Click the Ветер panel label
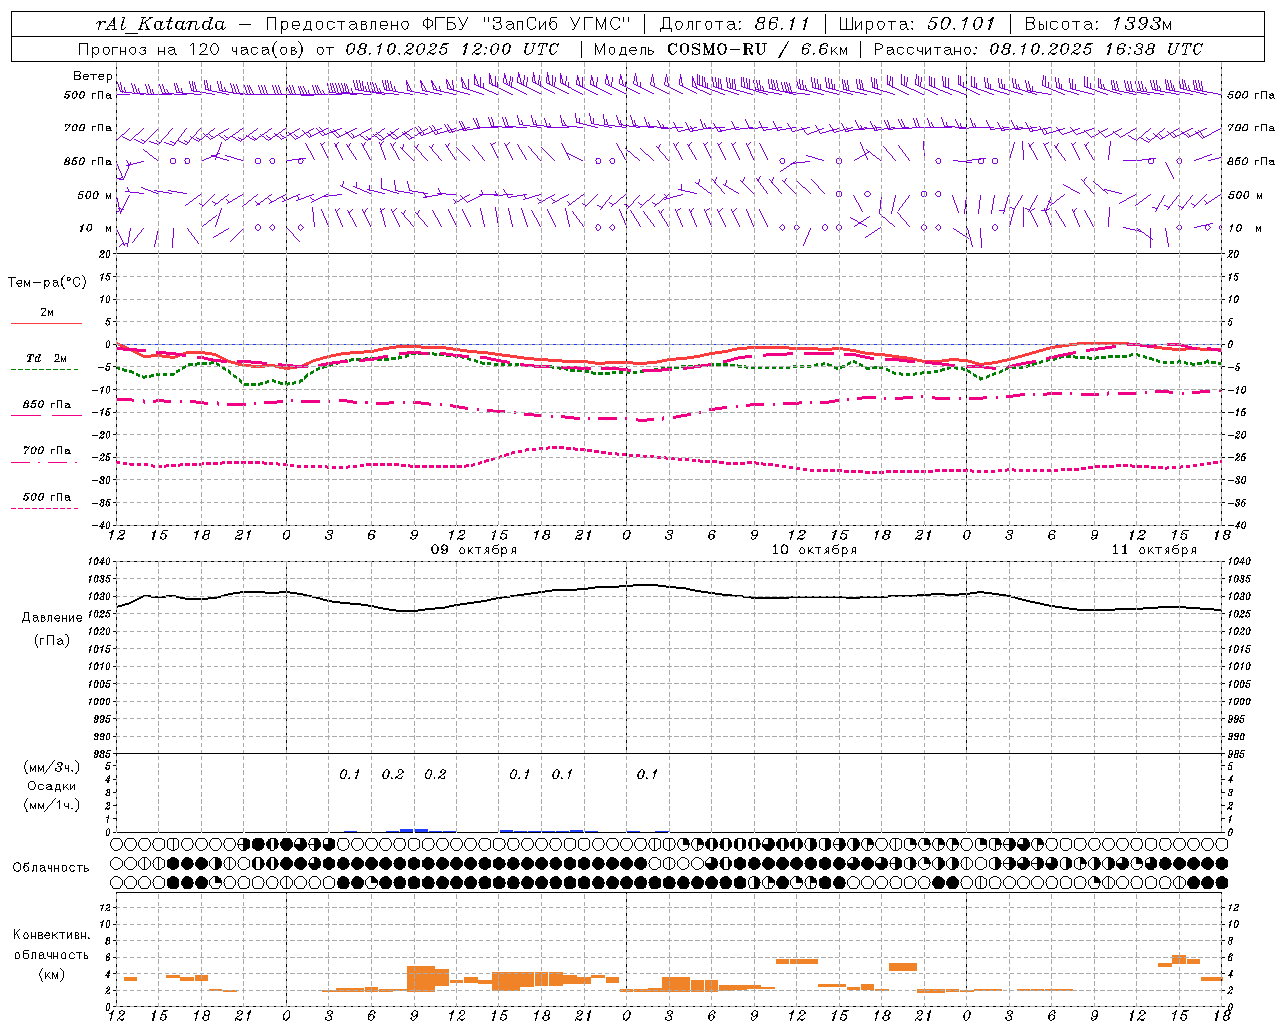This screenshot has width=1280, height=1024. [x=93, y=76]
